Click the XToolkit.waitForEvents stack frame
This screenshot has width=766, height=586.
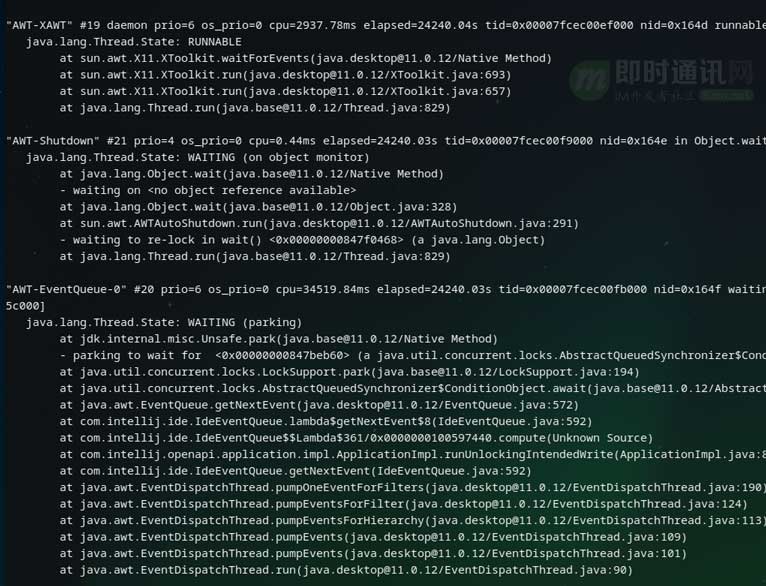click(x=306, y=58)
